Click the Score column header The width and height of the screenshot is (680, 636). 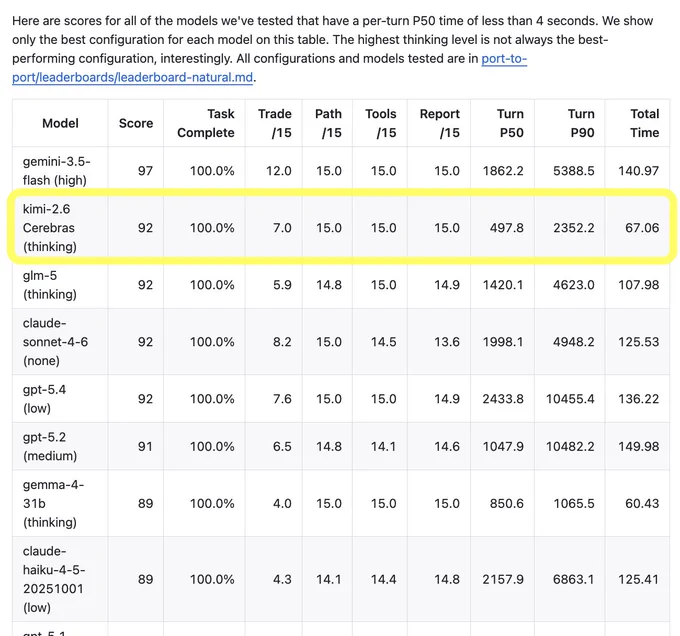point(136,123)
